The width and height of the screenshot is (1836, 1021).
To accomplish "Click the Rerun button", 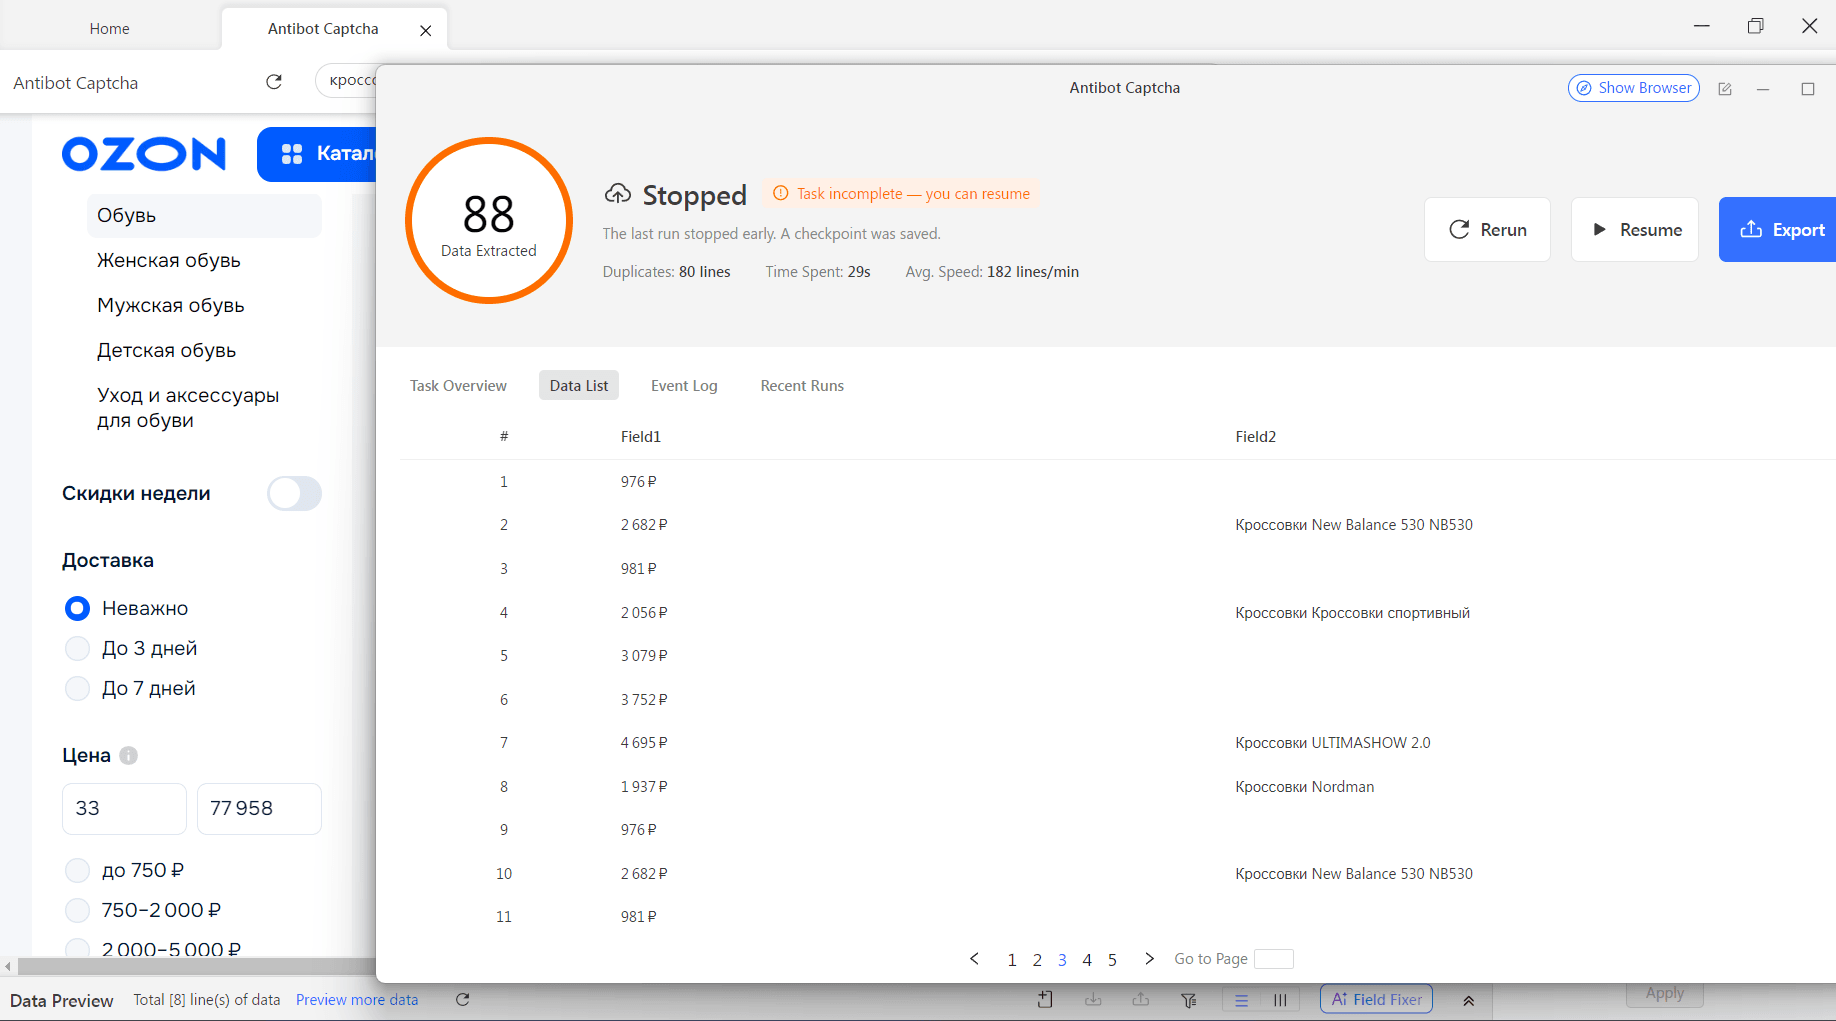I will [x=1487, y=230].
